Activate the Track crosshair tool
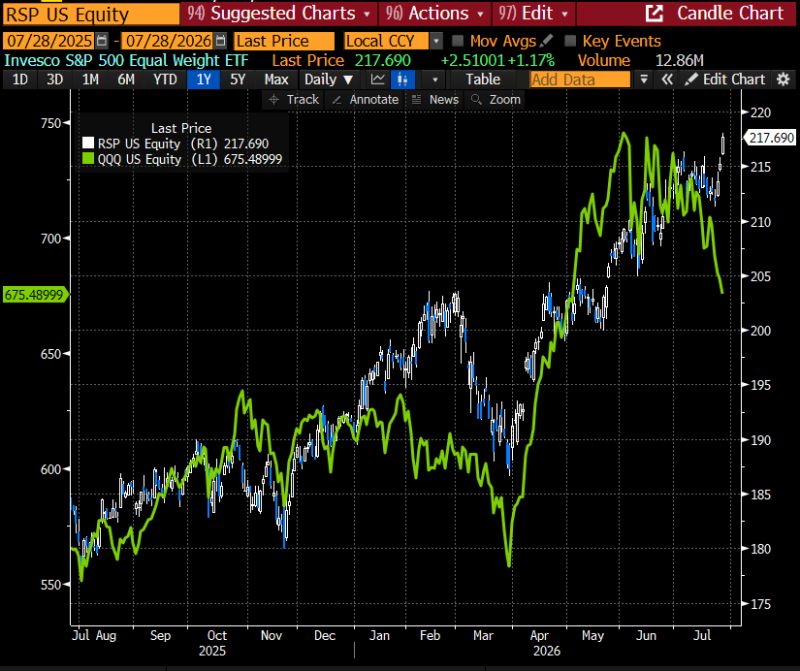The height and width of the screenshot is (671, 800). [x=294, y=100]
